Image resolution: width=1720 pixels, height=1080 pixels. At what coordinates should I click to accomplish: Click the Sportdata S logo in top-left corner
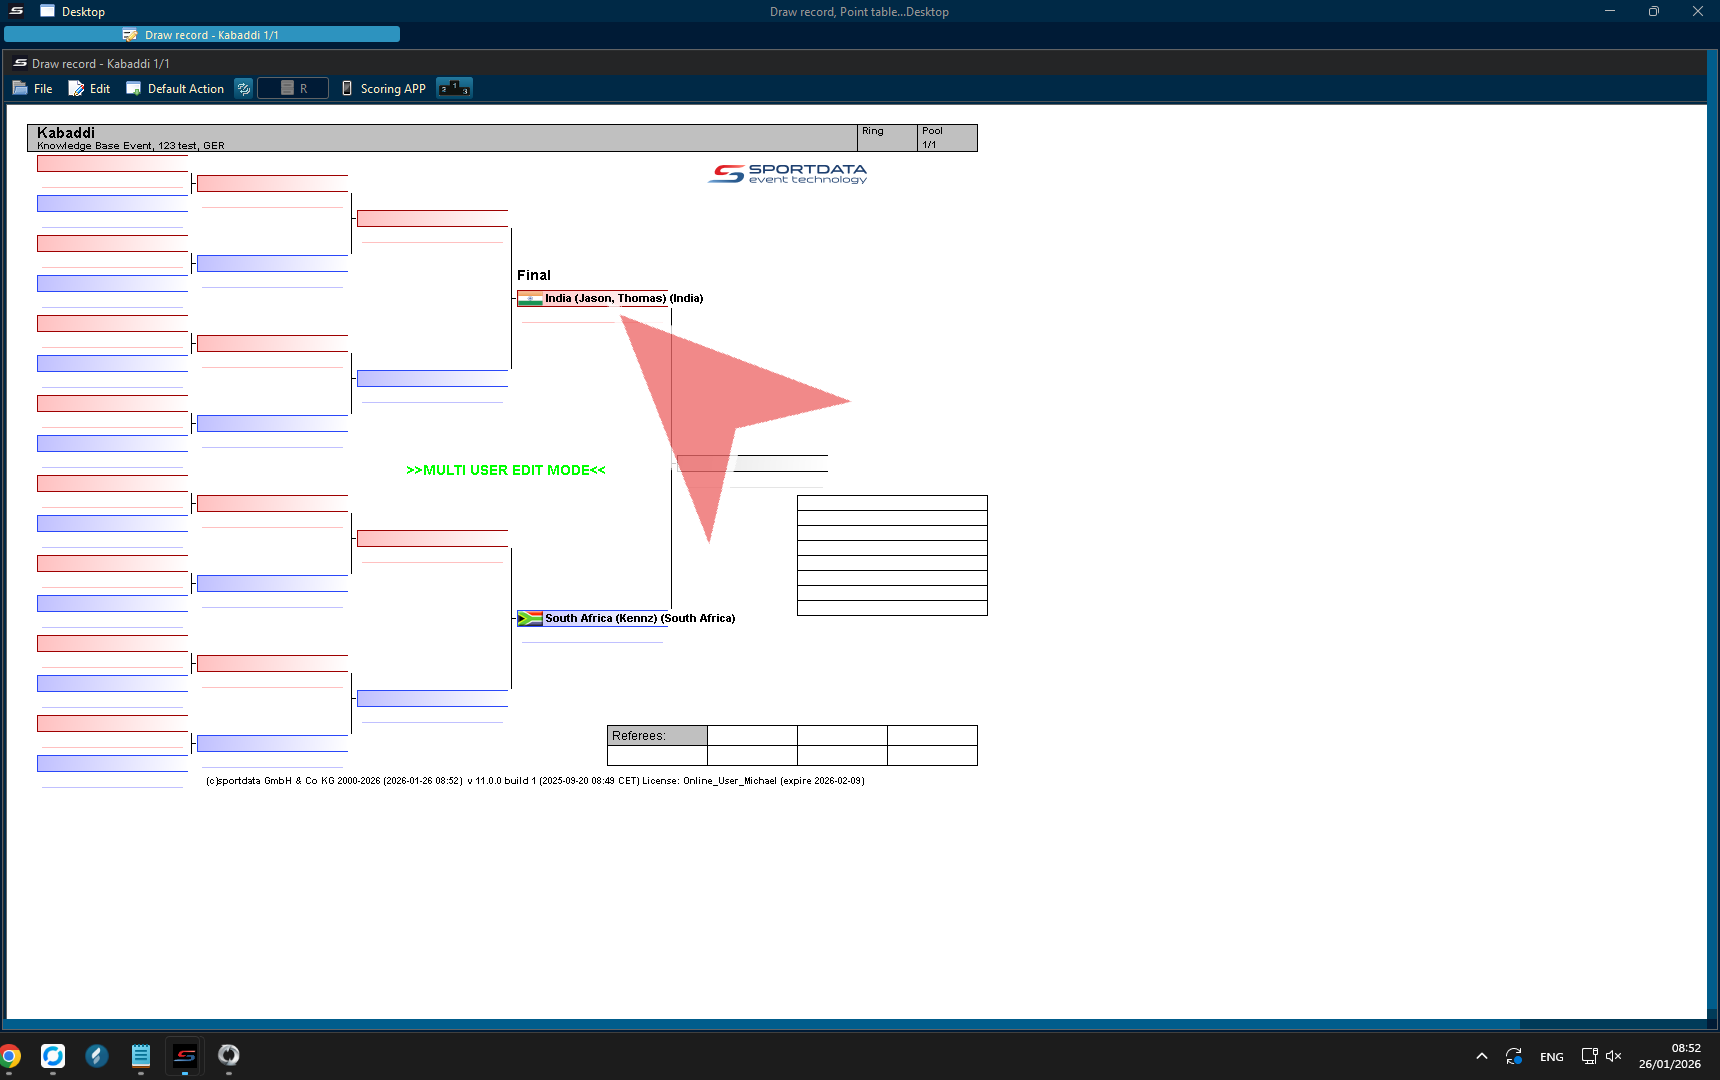[17, 11]
